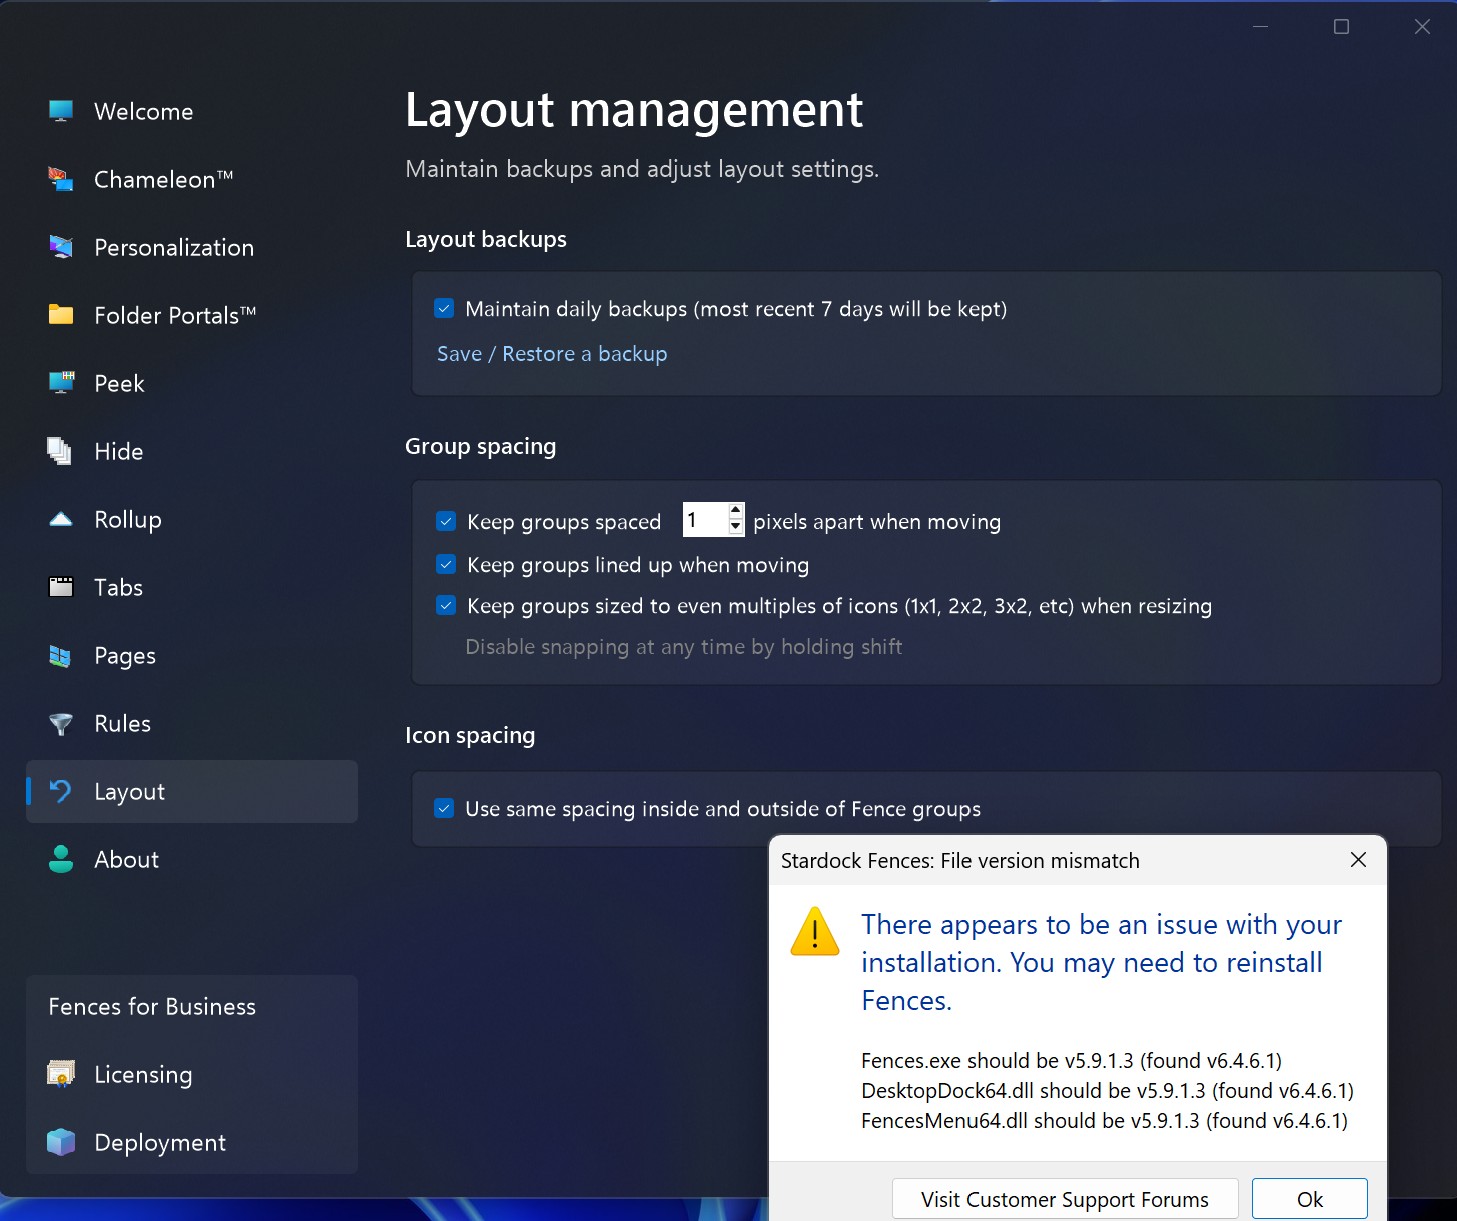This screenshot has width=1457, height=1221.
Task: Close the File version mismatch dialog
Action: pyautogui.click(x=1358, y=860)
